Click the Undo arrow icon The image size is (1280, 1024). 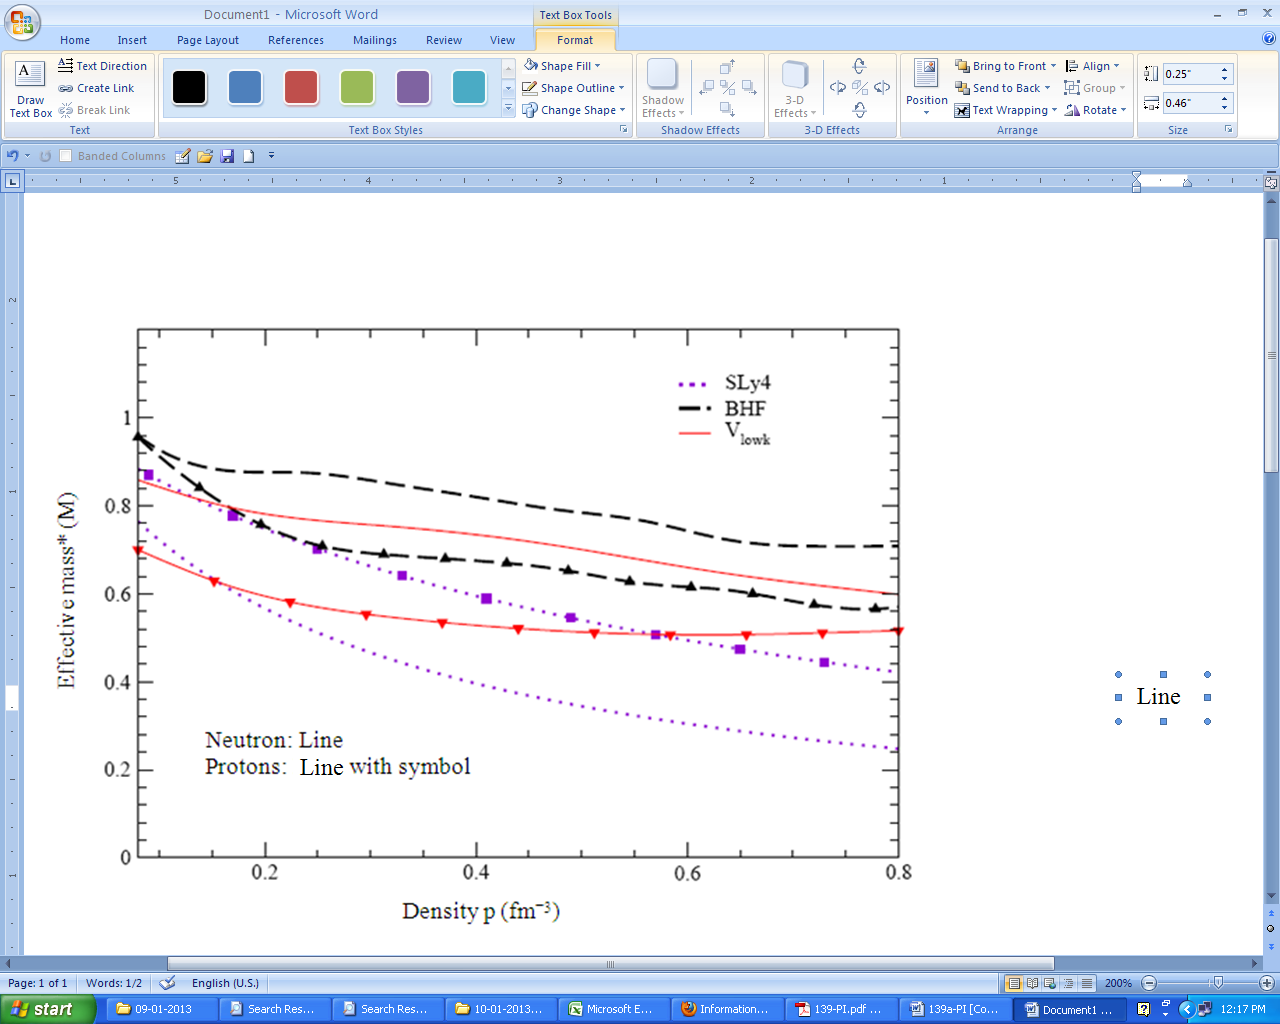coord(13,156)
